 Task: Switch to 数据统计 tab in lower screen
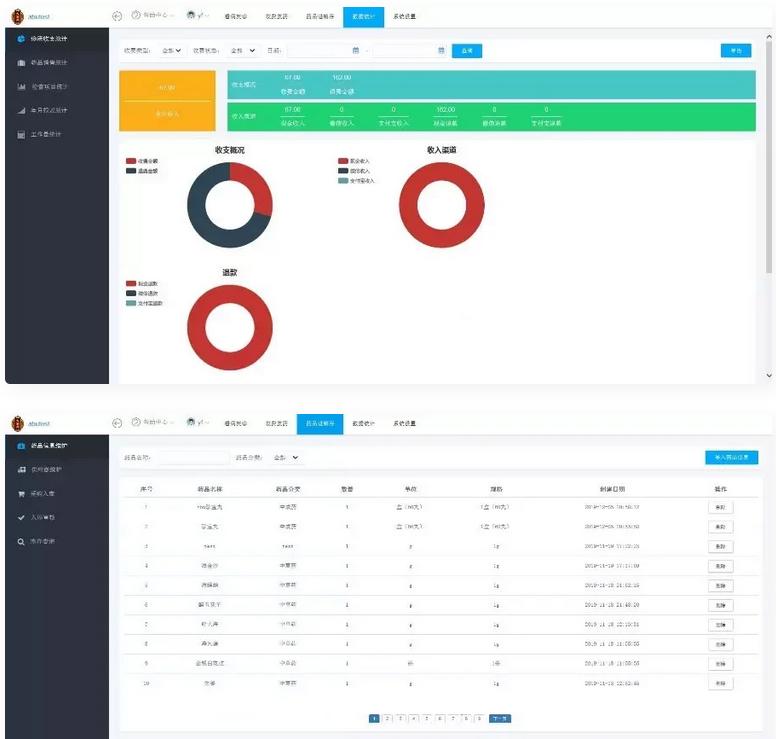click(x=363, y=423)
